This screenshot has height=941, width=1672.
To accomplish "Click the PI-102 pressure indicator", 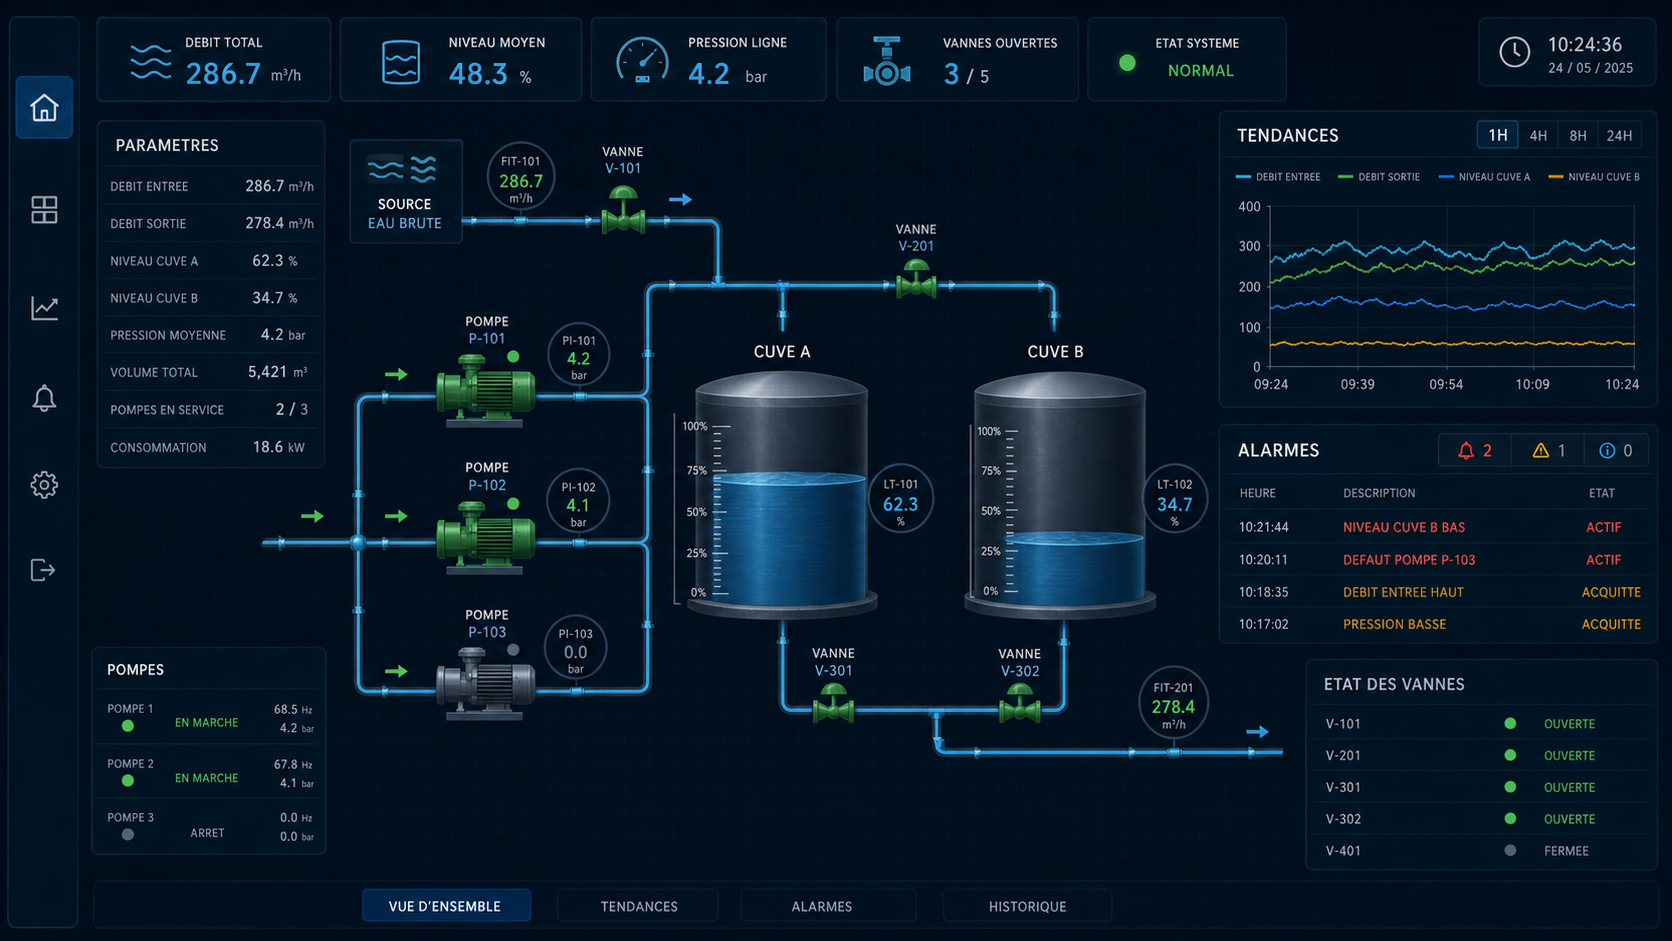I will [x=578, y=502].
